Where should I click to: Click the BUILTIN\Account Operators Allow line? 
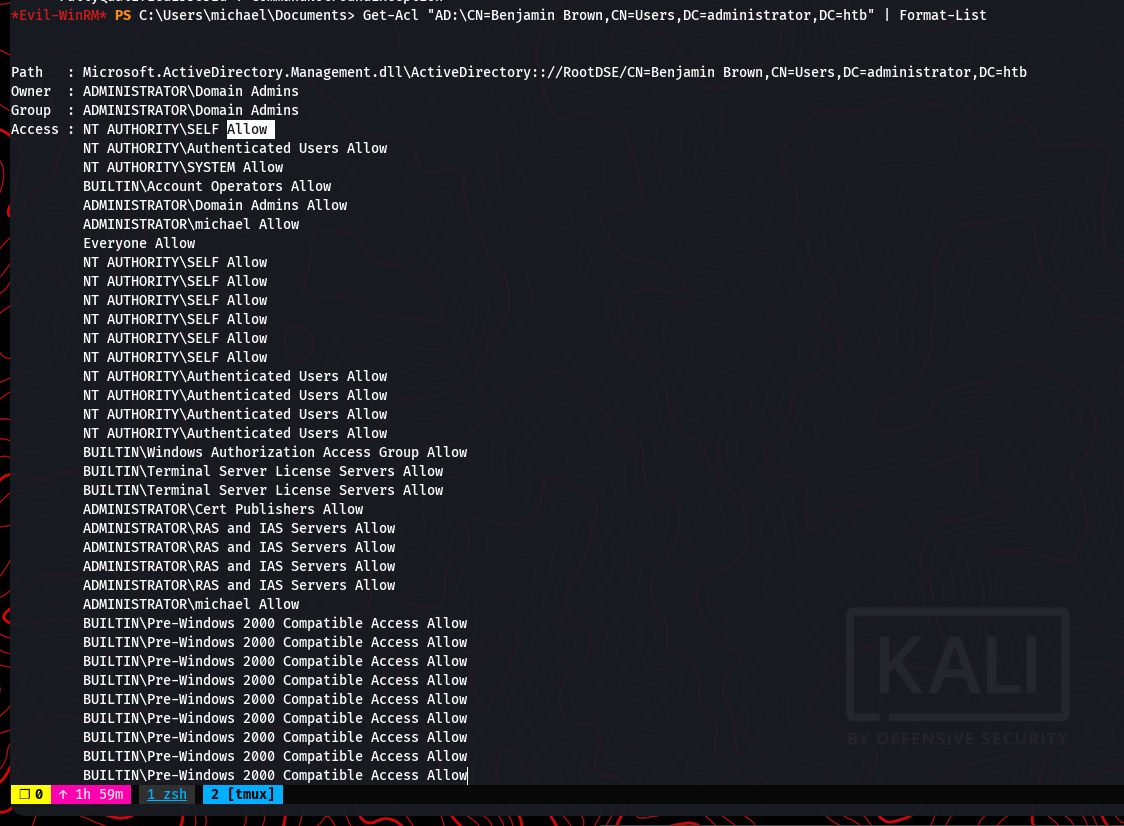tap(207, 186)
